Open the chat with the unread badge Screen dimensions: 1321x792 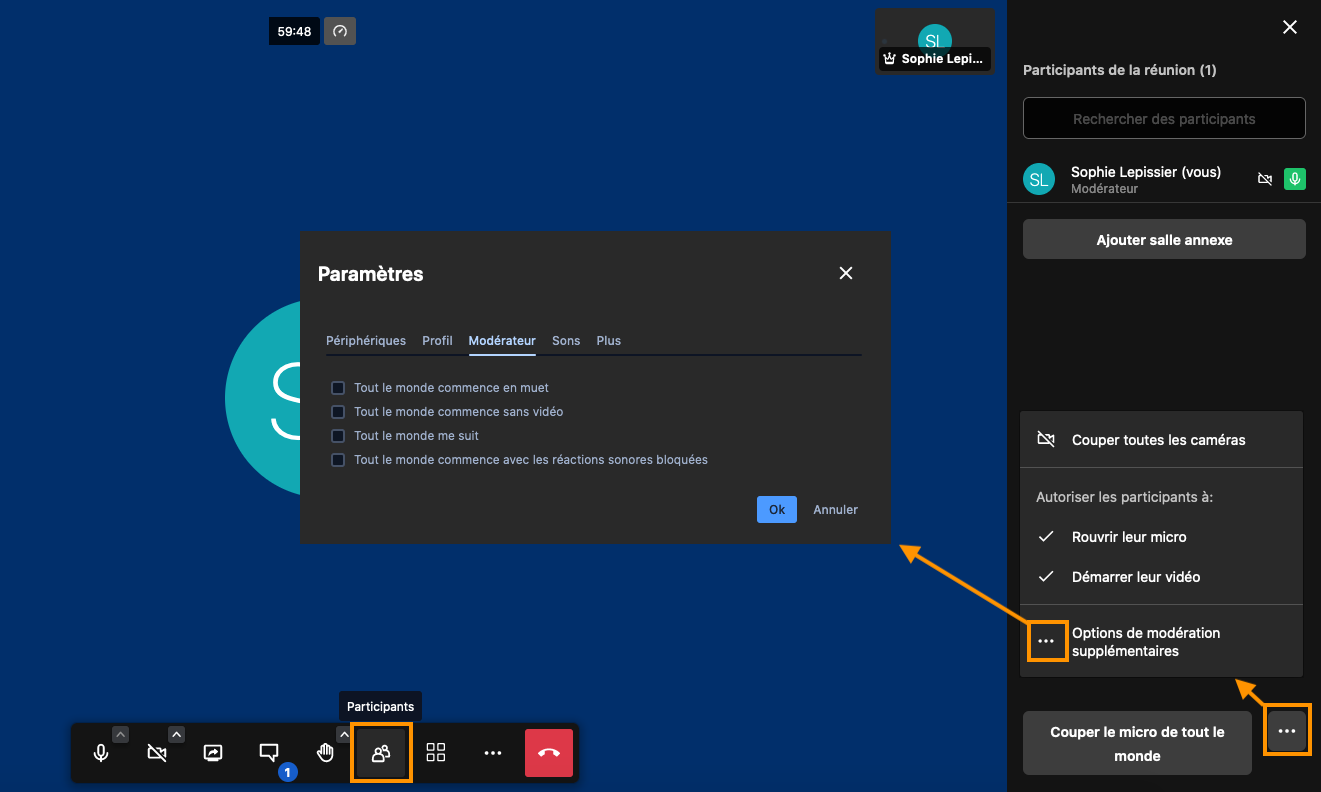pyautogui.click(x=269, y=753)
